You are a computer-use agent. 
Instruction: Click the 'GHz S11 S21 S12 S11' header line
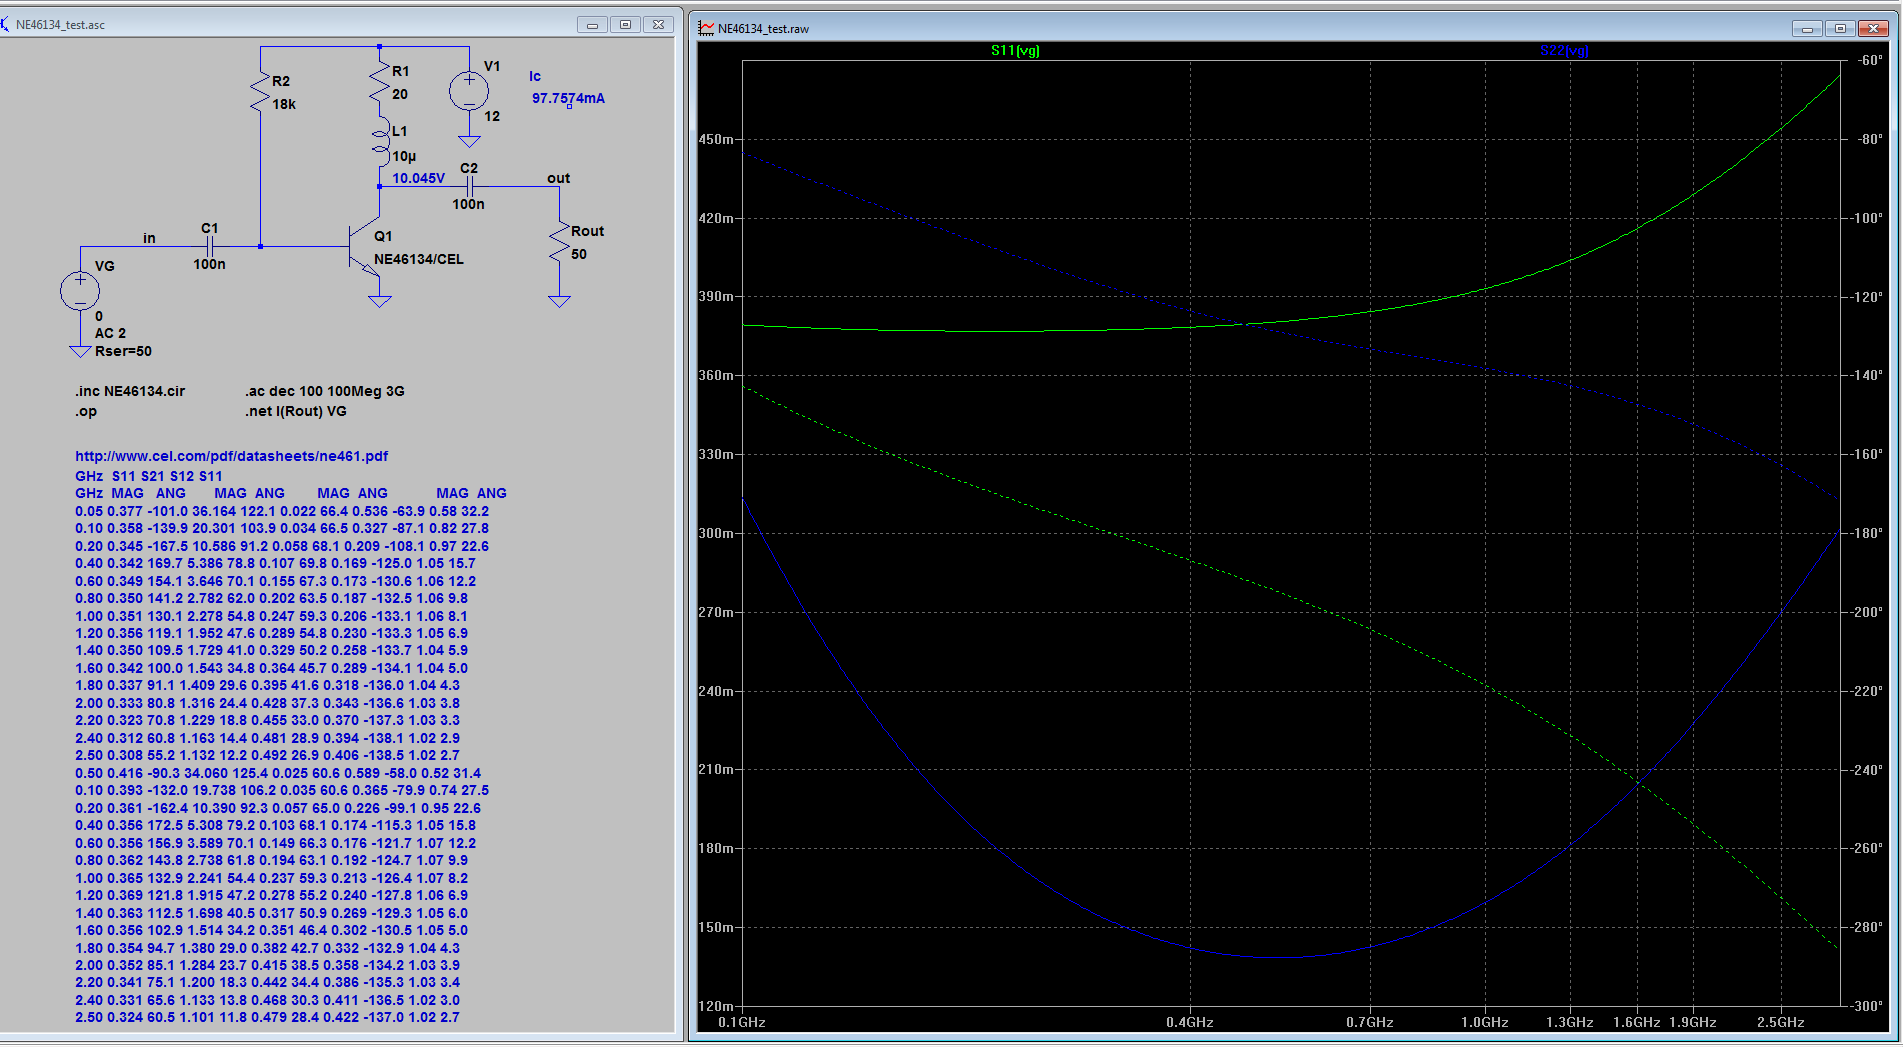(149, 476)
